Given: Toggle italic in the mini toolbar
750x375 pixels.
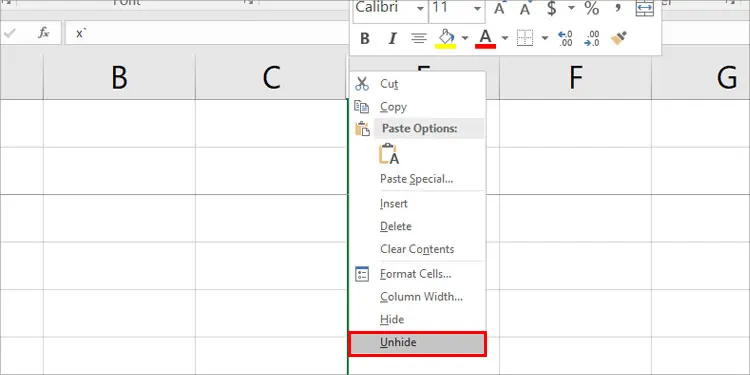Looking at the screenshot, I should 392,39.
